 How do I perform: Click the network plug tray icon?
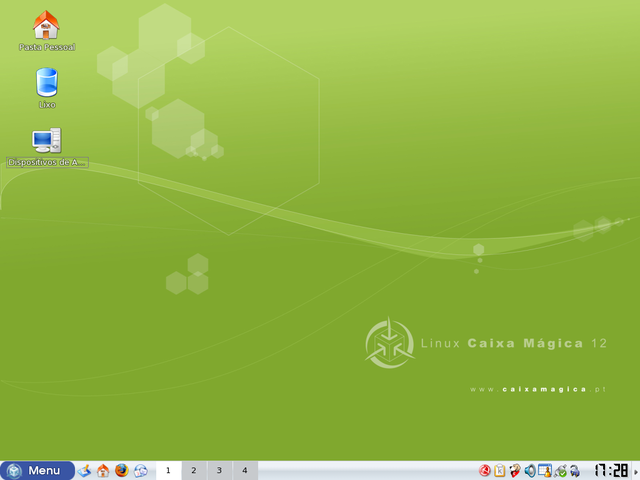560,471
